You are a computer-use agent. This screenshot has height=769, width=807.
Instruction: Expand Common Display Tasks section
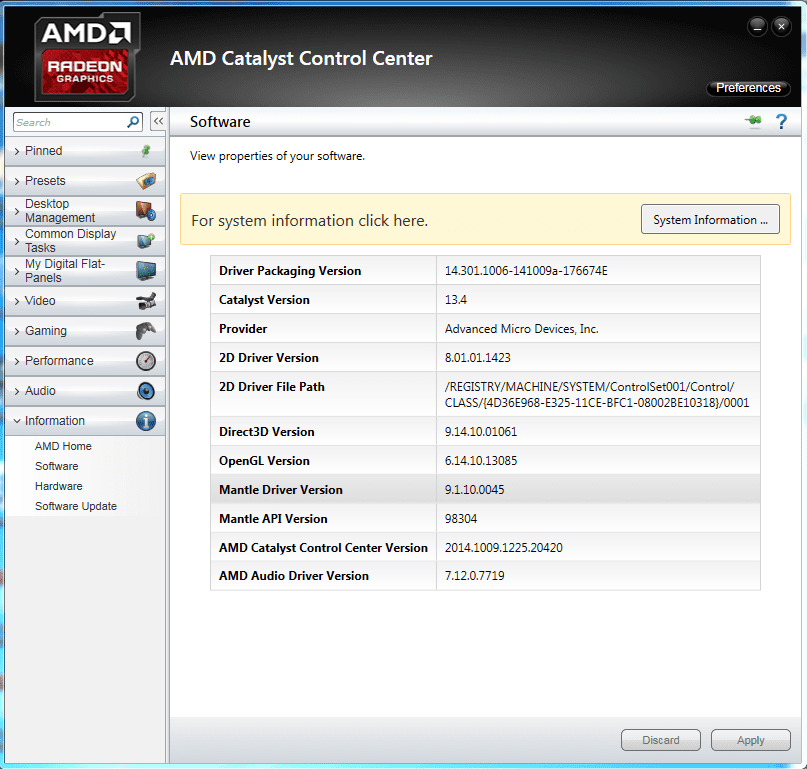coord(85,241)
